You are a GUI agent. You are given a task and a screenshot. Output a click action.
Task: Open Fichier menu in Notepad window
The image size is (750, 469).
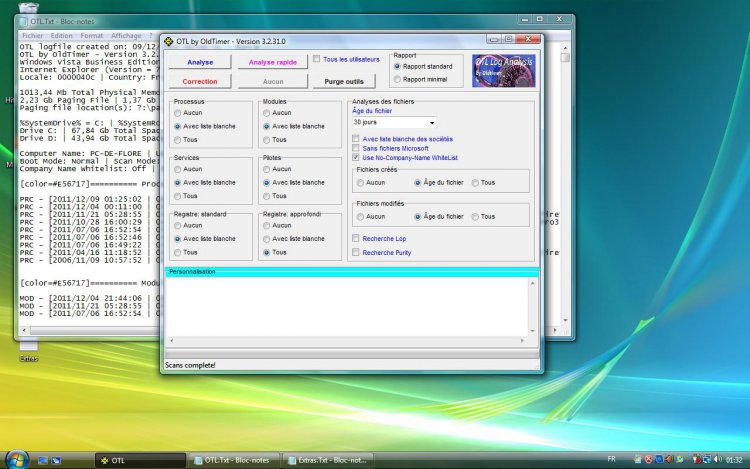pyautogui.click(x=33, y=35)
